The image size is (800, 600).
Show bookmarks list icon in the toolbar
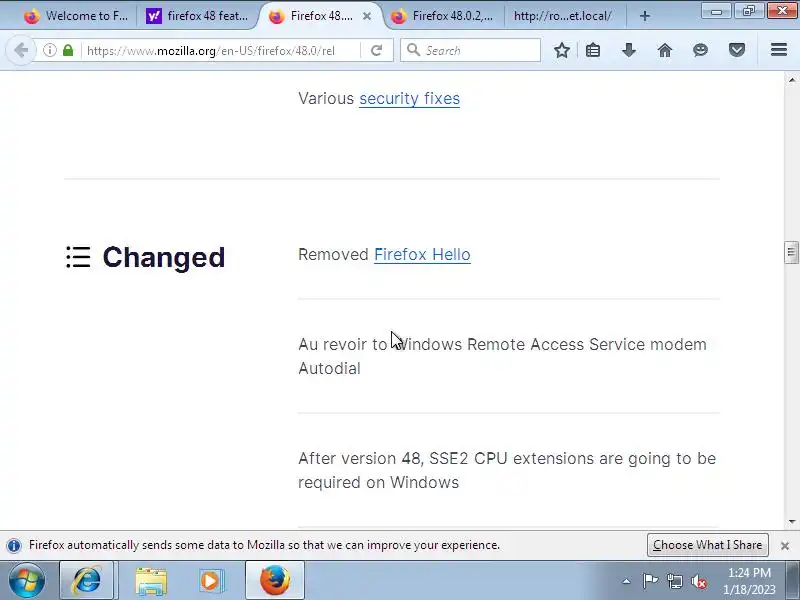point(593,50)
